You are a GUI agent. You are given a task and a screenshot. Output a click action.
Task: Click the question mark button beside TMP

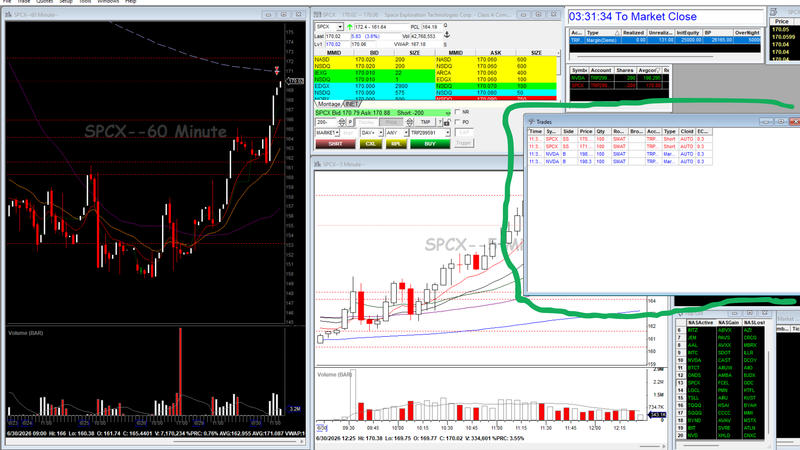440,122
